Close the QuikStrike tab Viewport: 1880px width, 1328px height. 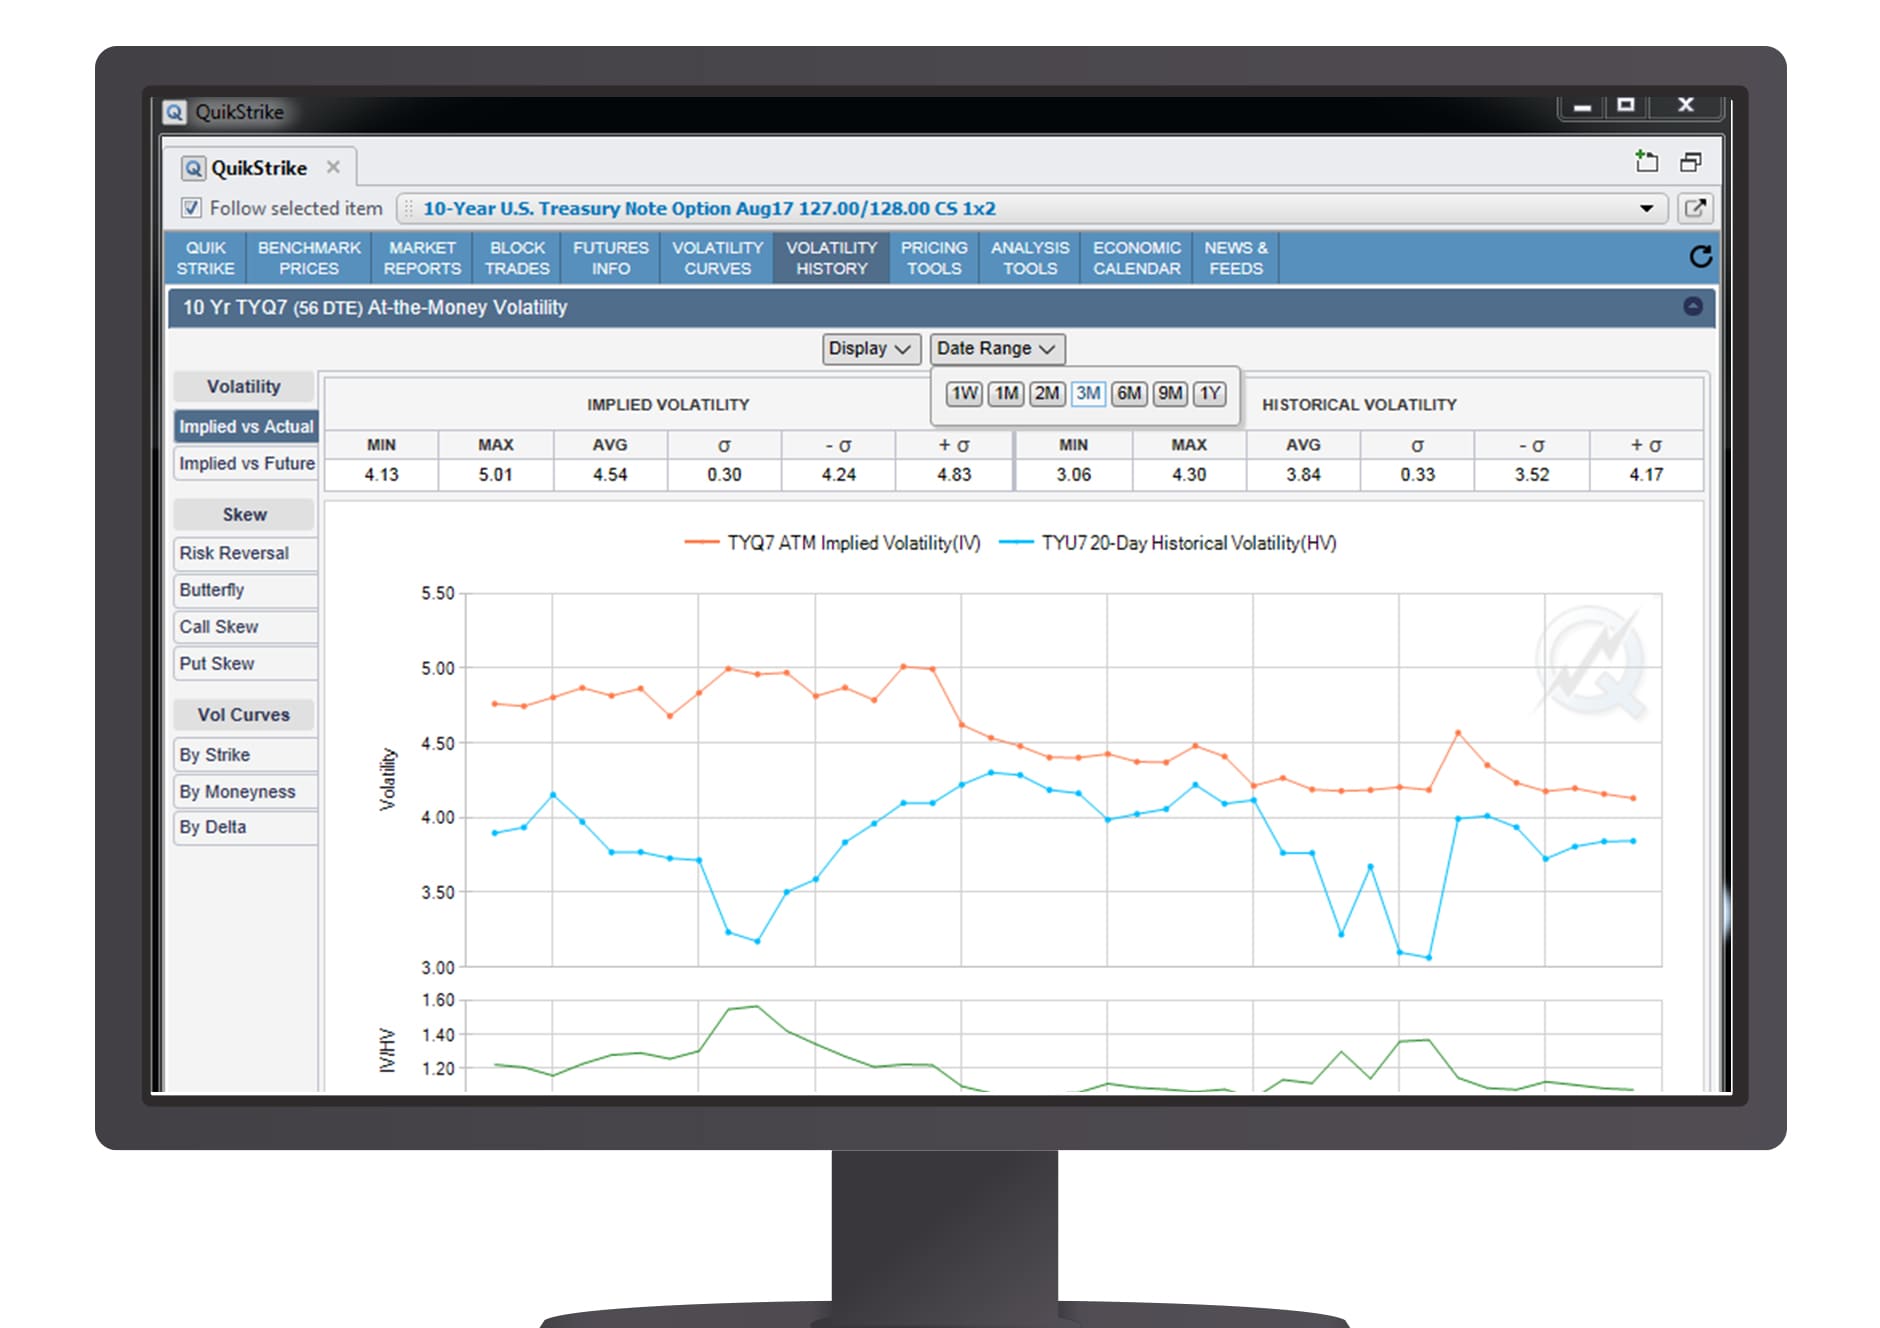click(x=333, y=167)
